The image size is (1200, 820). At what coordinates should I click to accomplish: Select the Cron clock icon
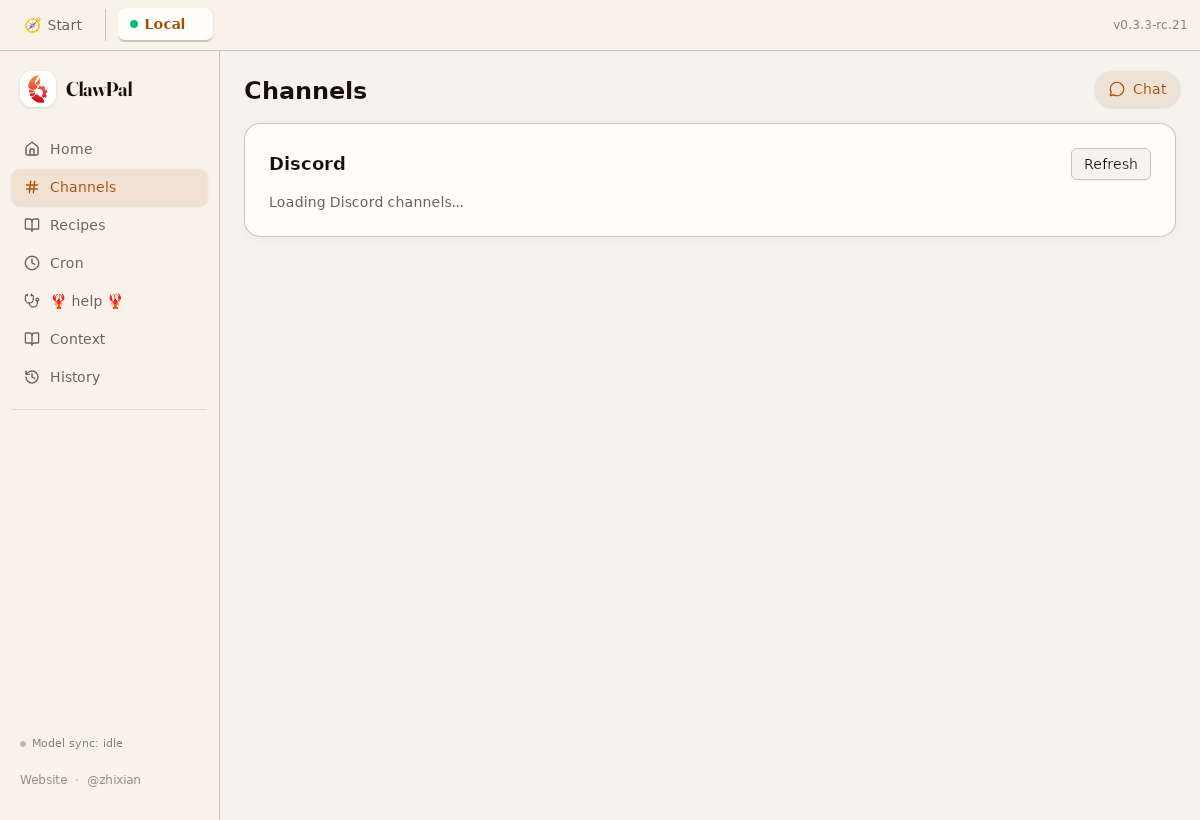pos(32,263)
